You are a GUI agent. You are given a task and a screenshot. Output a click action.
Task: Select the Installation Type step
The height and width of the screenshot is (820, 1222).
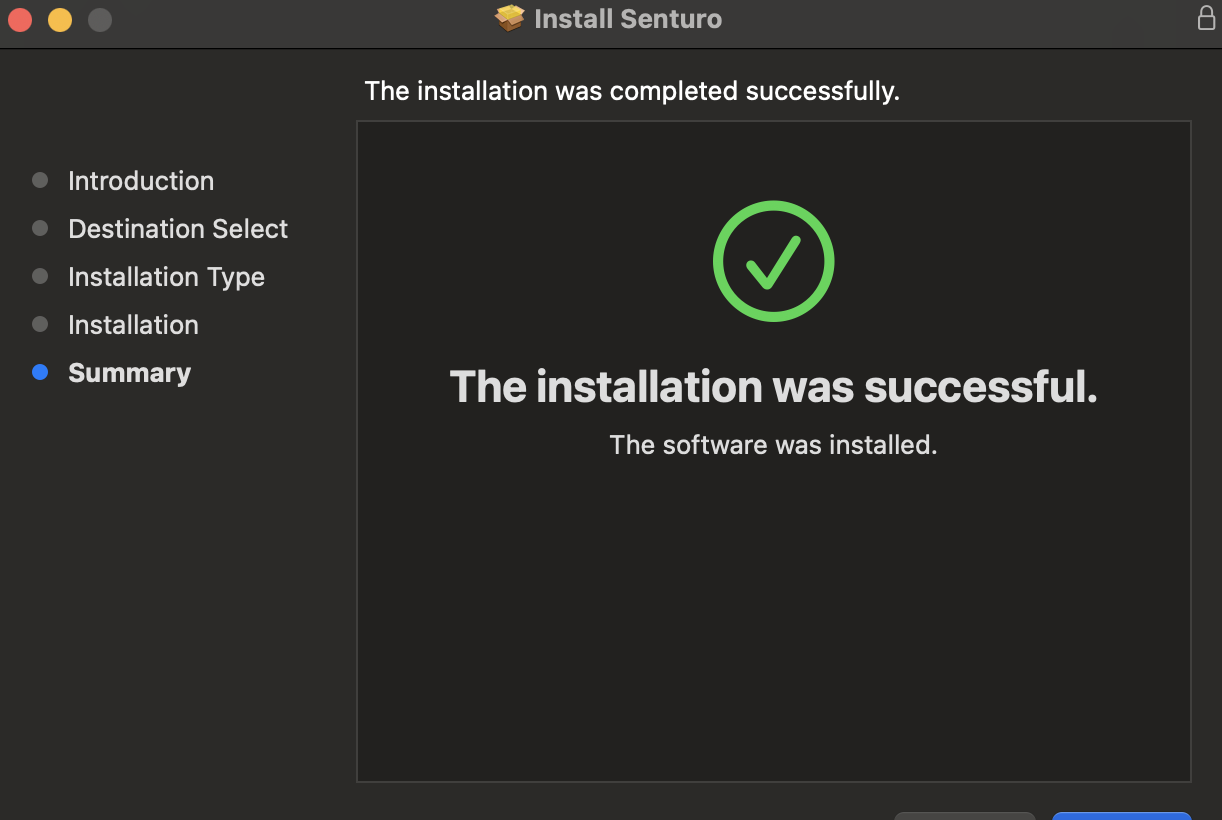pyautogui.click(x=166, y=277)
